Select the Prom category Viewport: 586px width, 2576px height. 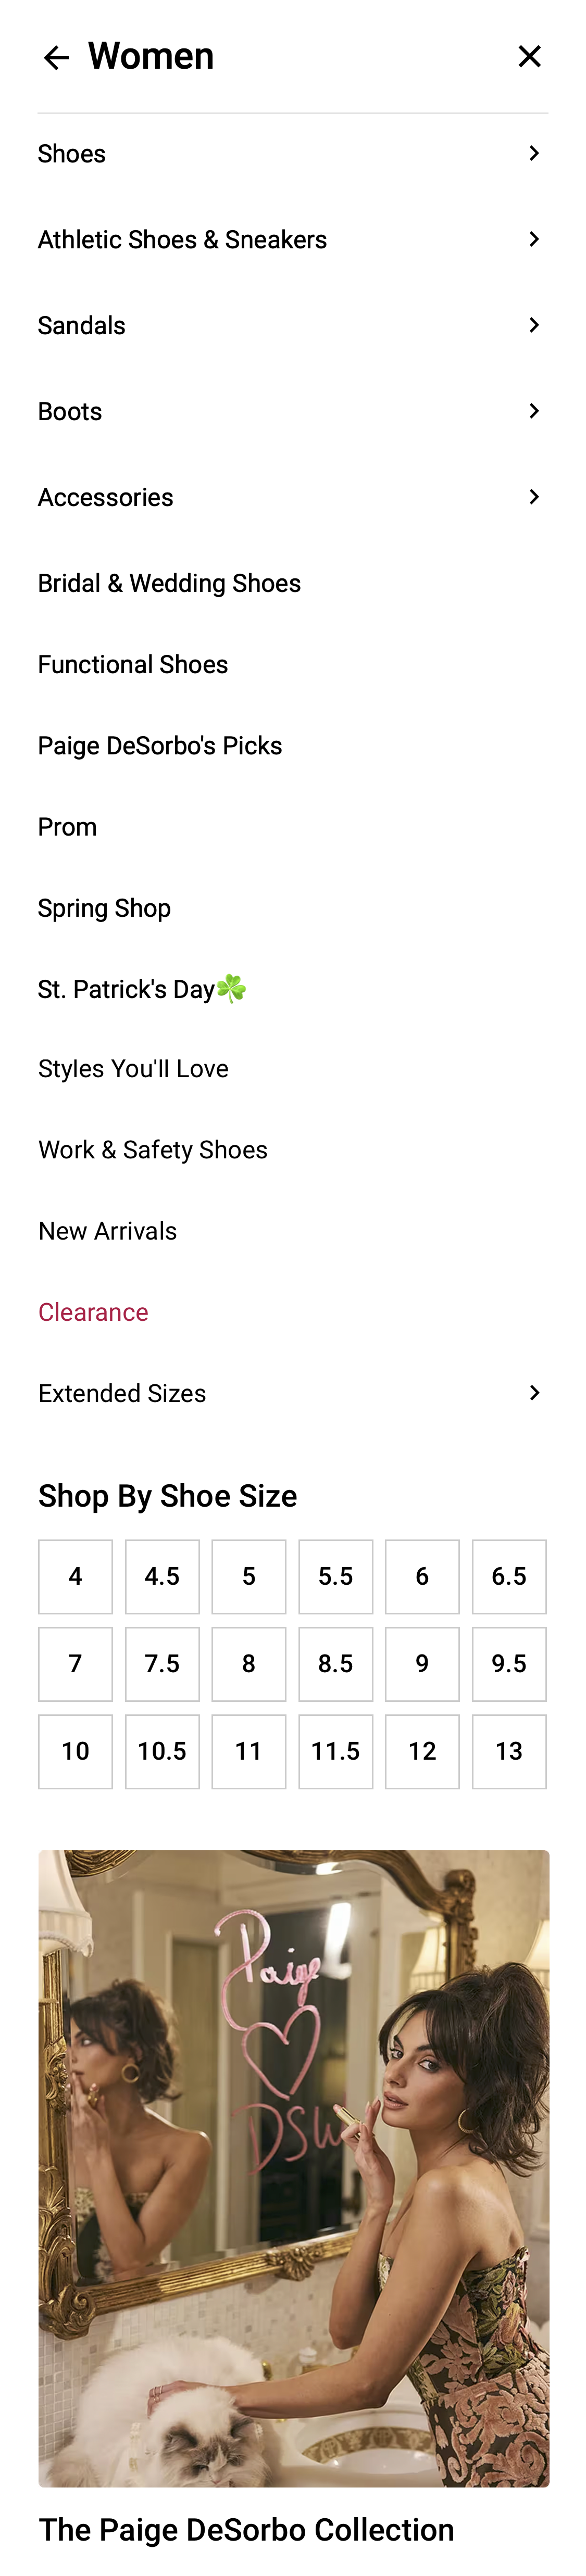66,826
